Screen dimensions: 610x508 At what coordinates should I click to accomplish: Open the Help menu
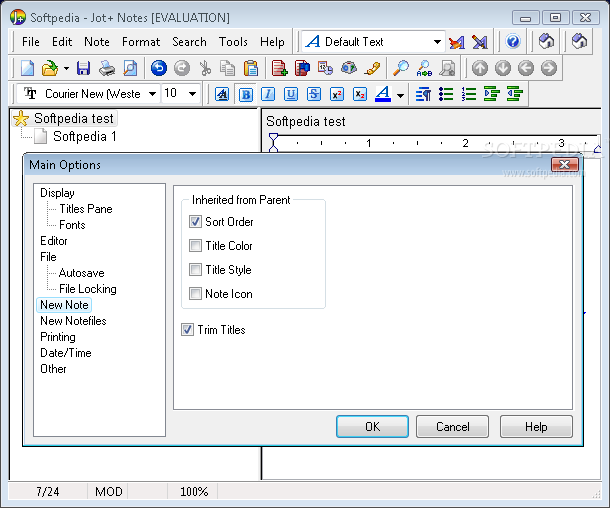pyautogui.click(x=272, y=42)
